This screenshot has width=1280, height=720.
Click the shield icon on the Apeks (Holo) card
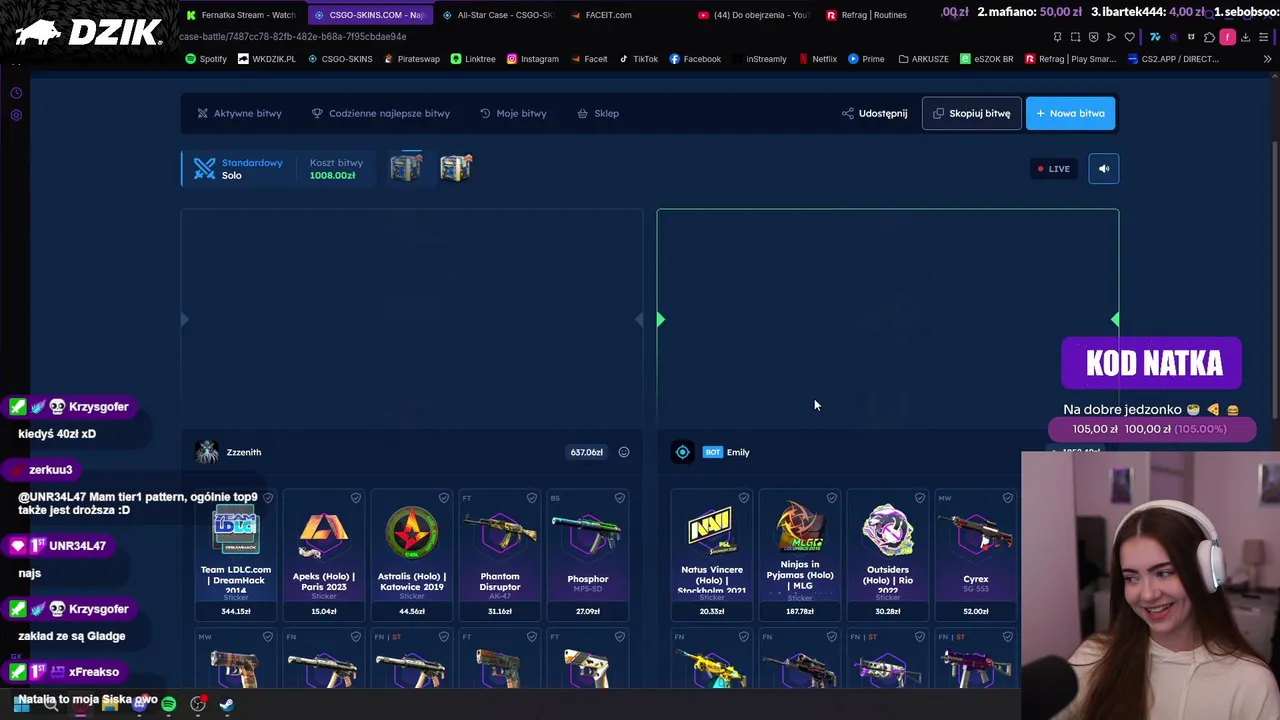(x=356, y=498)
